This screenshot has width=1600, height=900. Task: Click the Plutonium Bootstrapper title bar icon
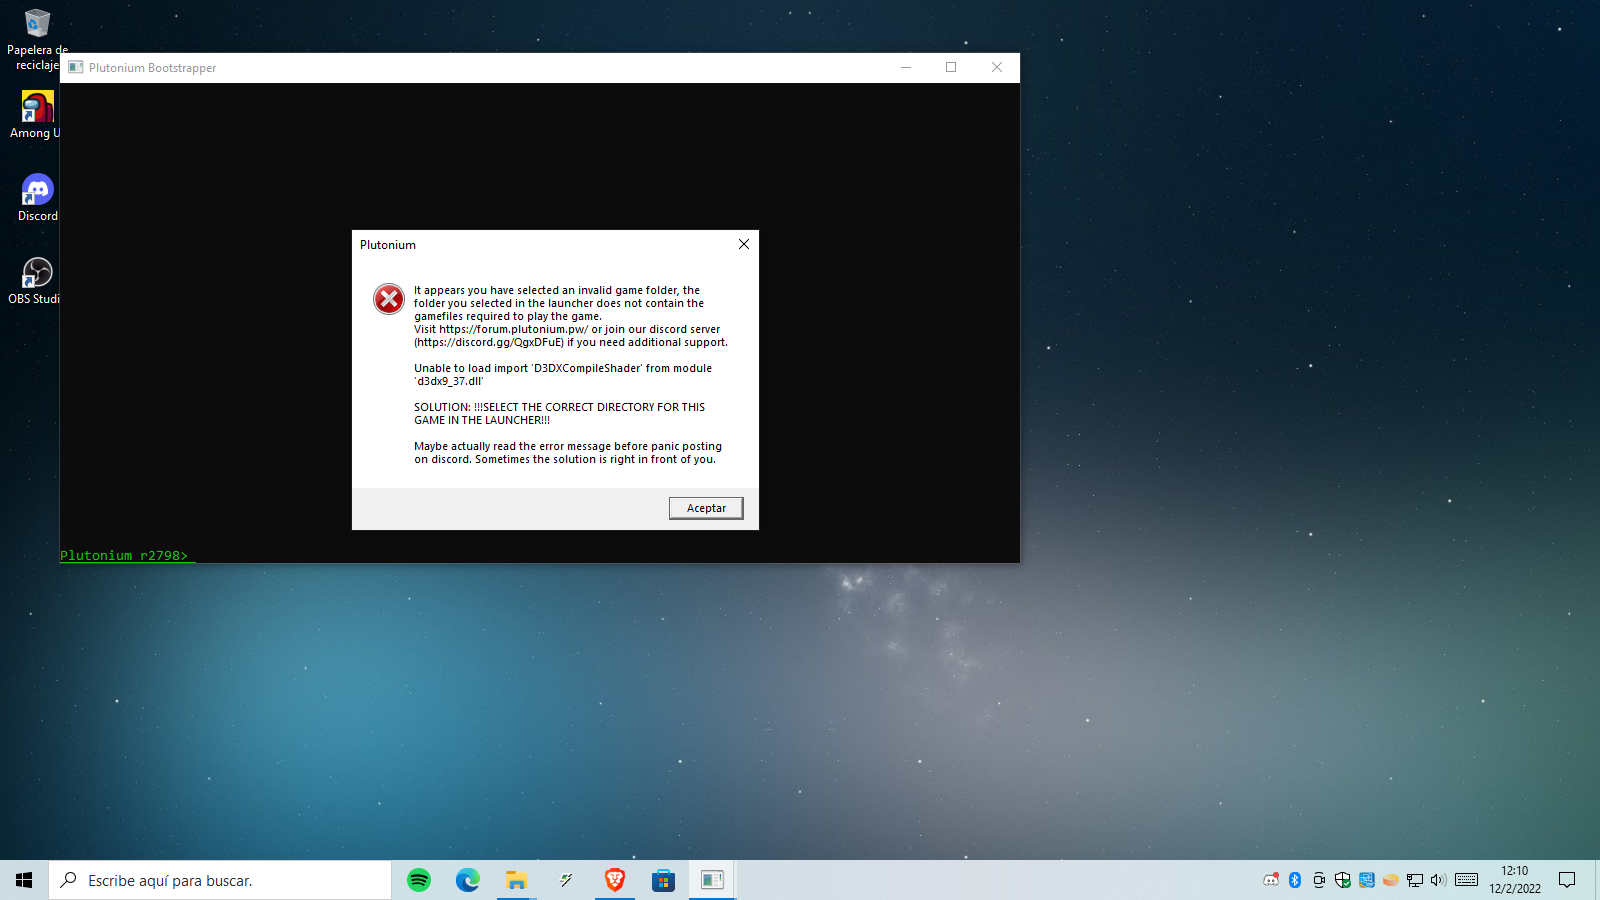[75, 67]
